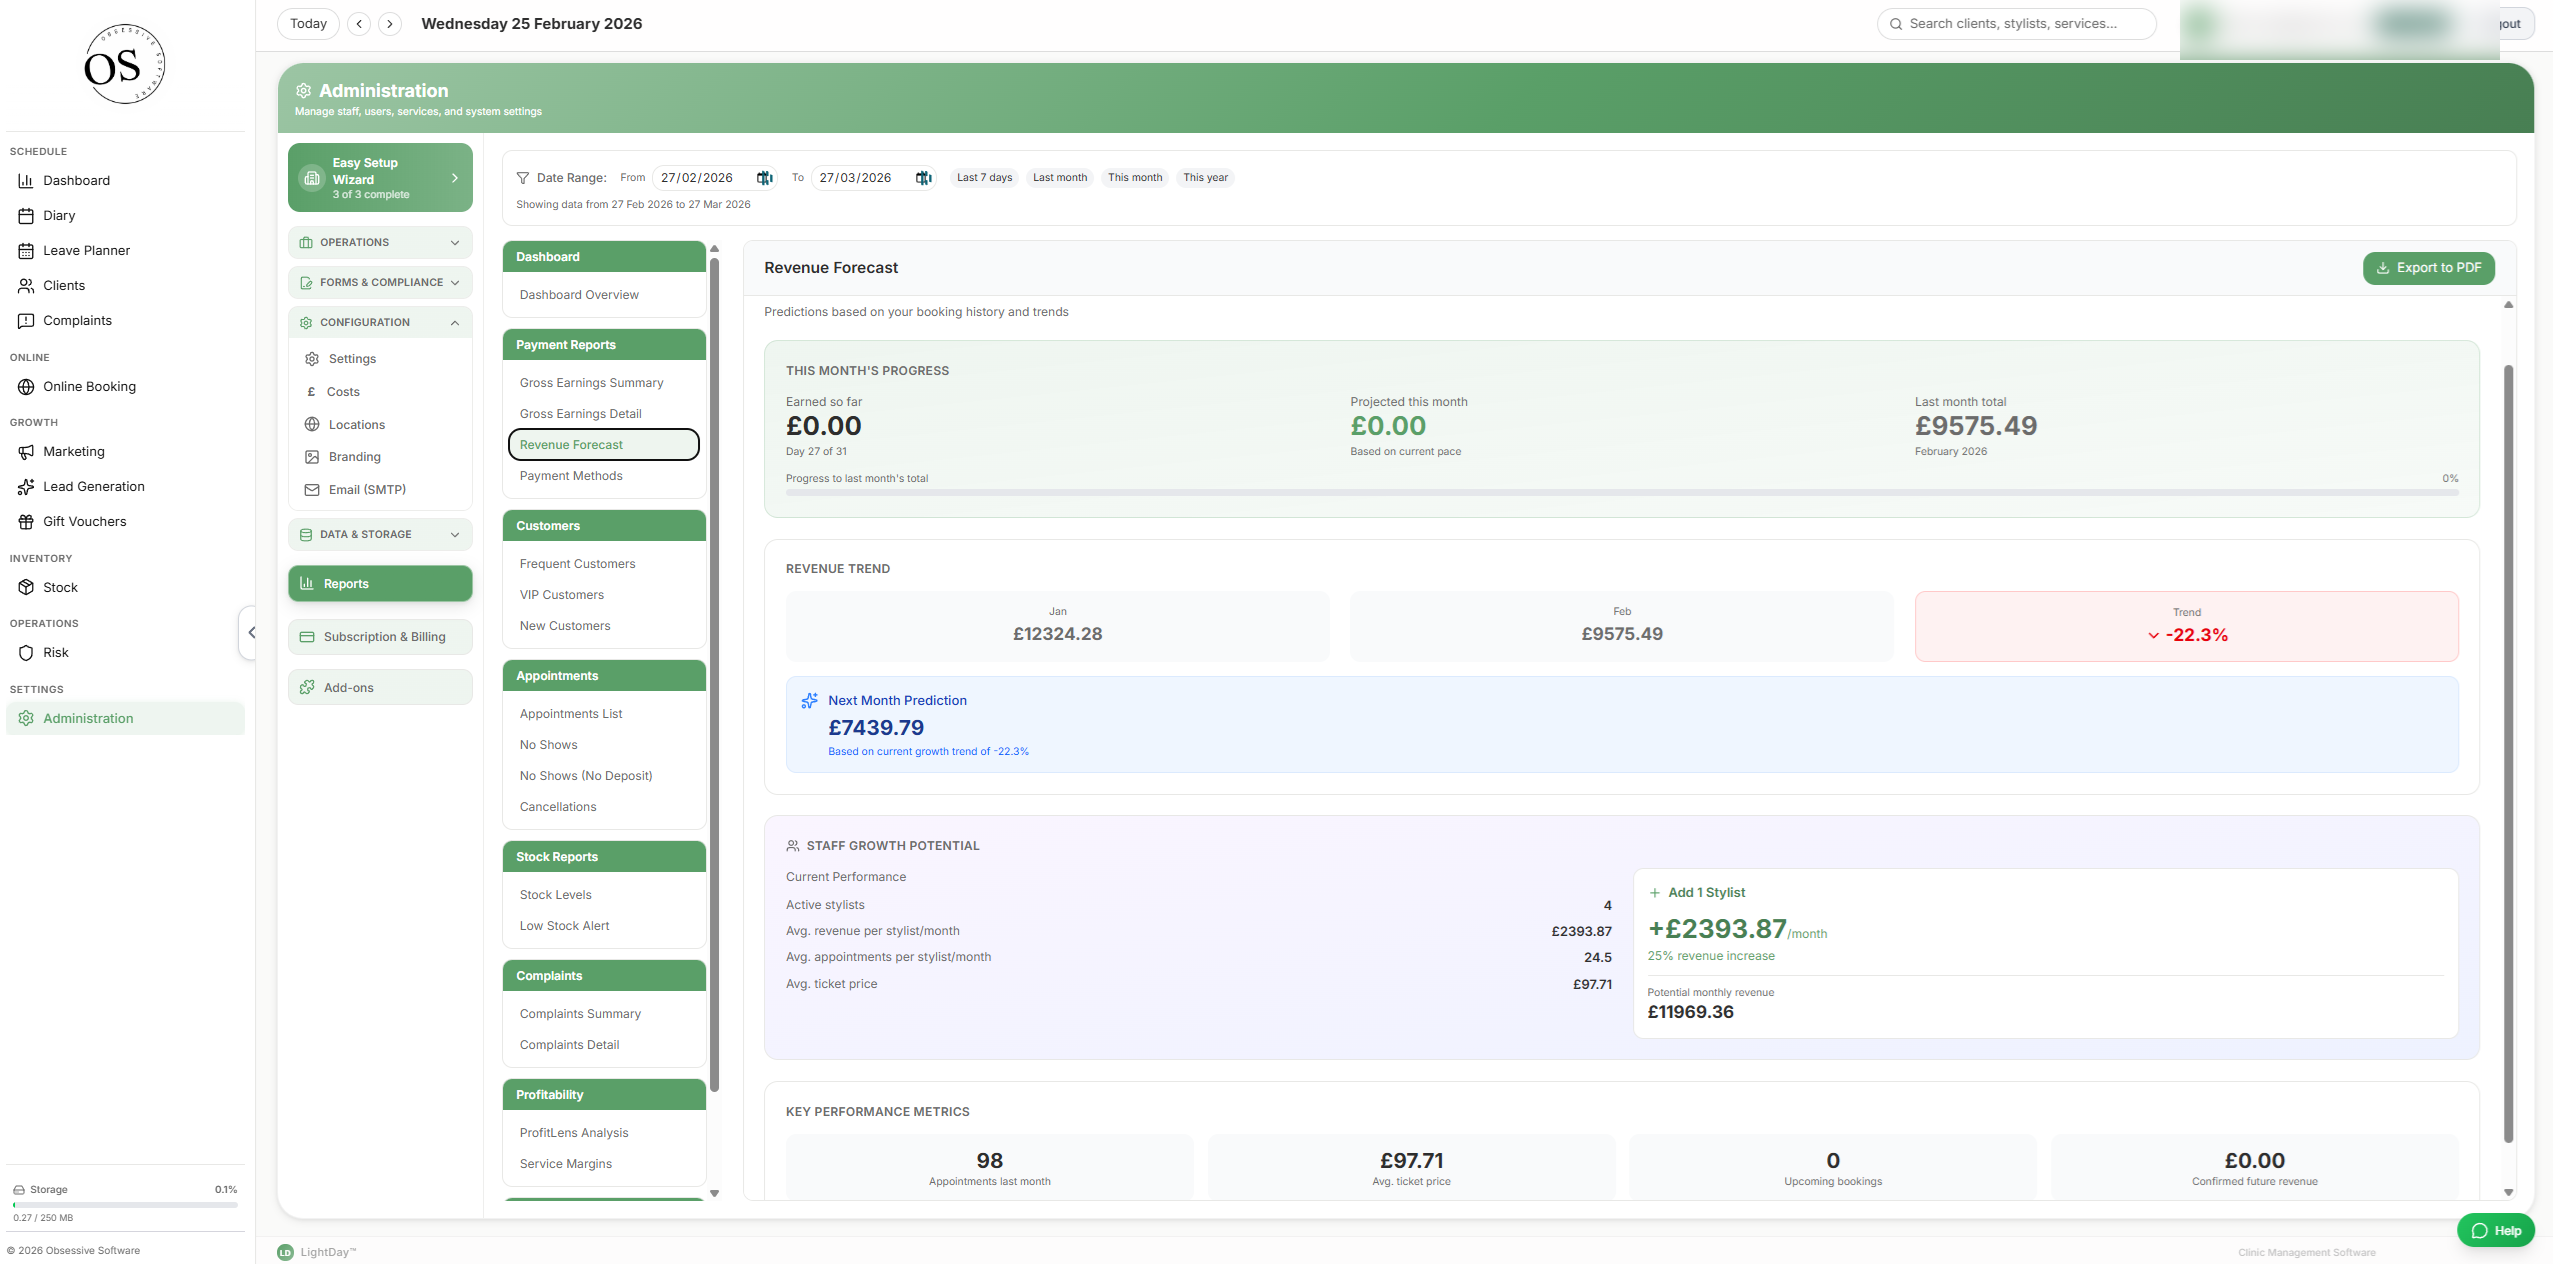
Task: Click the Gift Vouchers gift icon
Action: tap(26, 522)
